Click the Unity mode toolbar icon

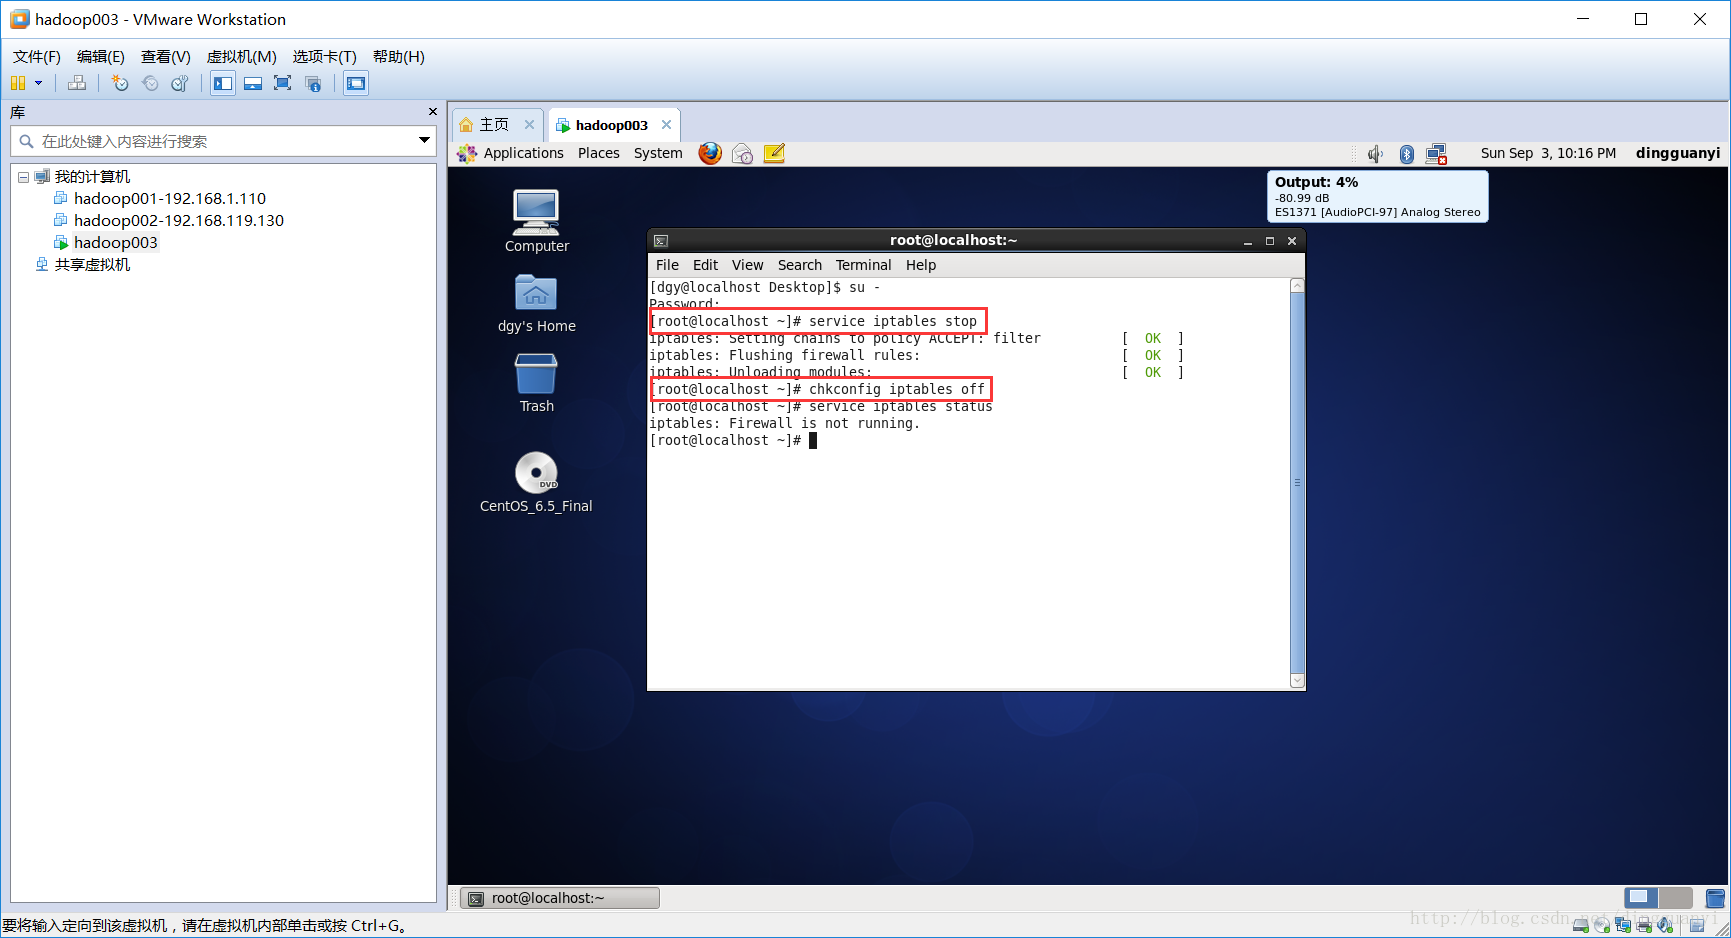pyautogui.click(x=313, y=83)
